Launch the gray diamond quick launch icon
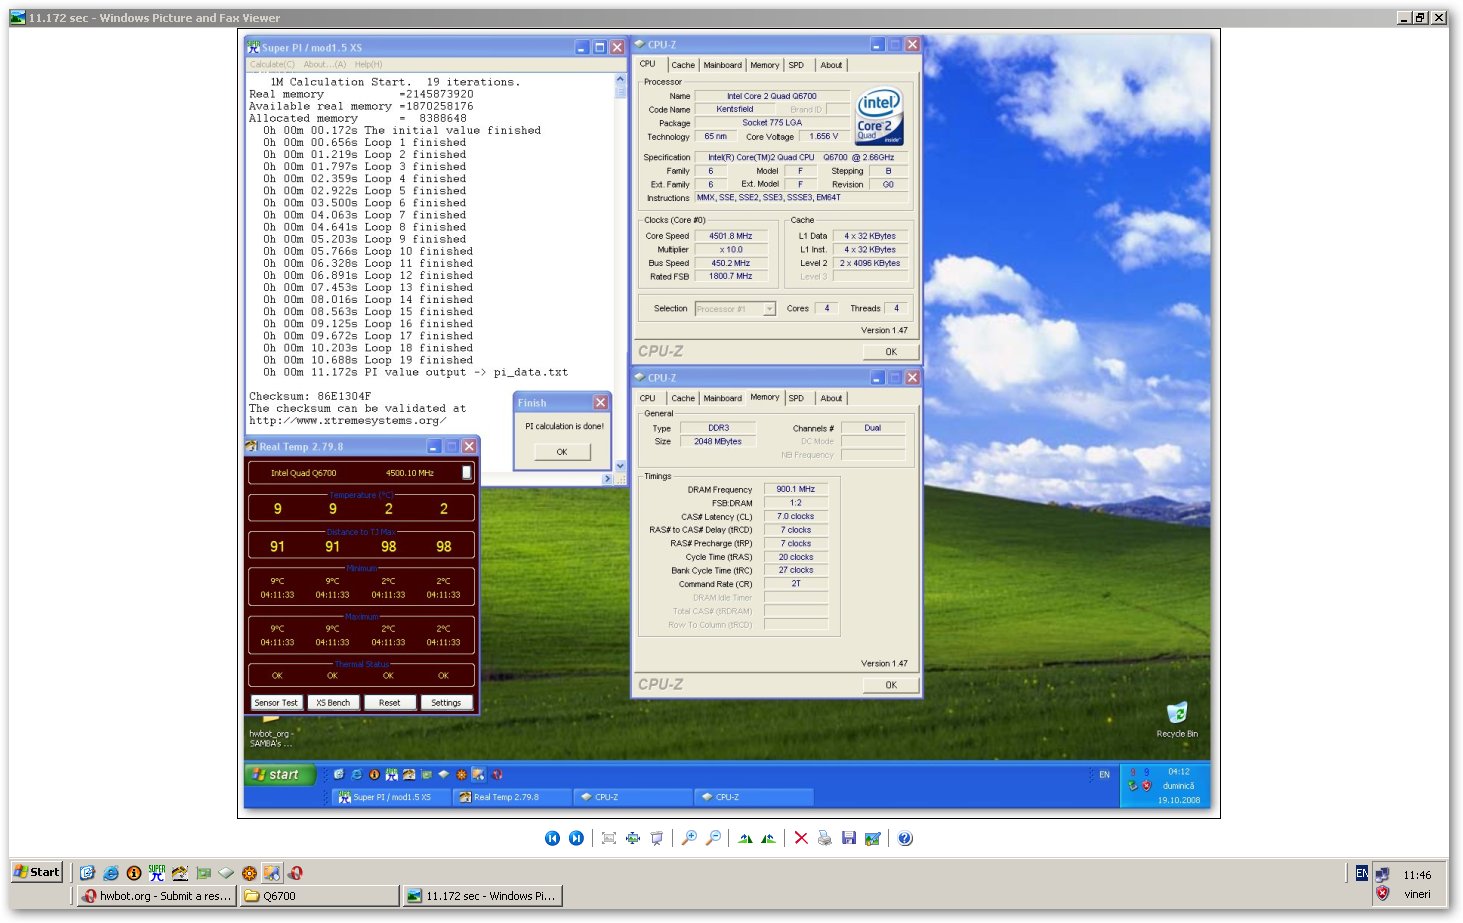This screenshot has height=923, width=1463. click(226, 872)
